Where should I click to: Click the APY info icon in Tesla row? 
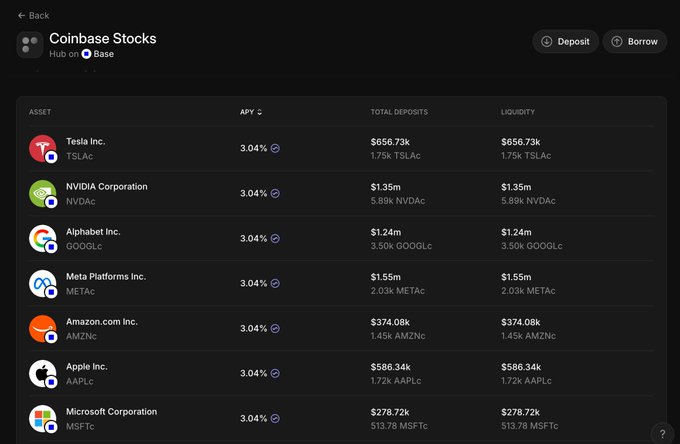click(275, 148)
